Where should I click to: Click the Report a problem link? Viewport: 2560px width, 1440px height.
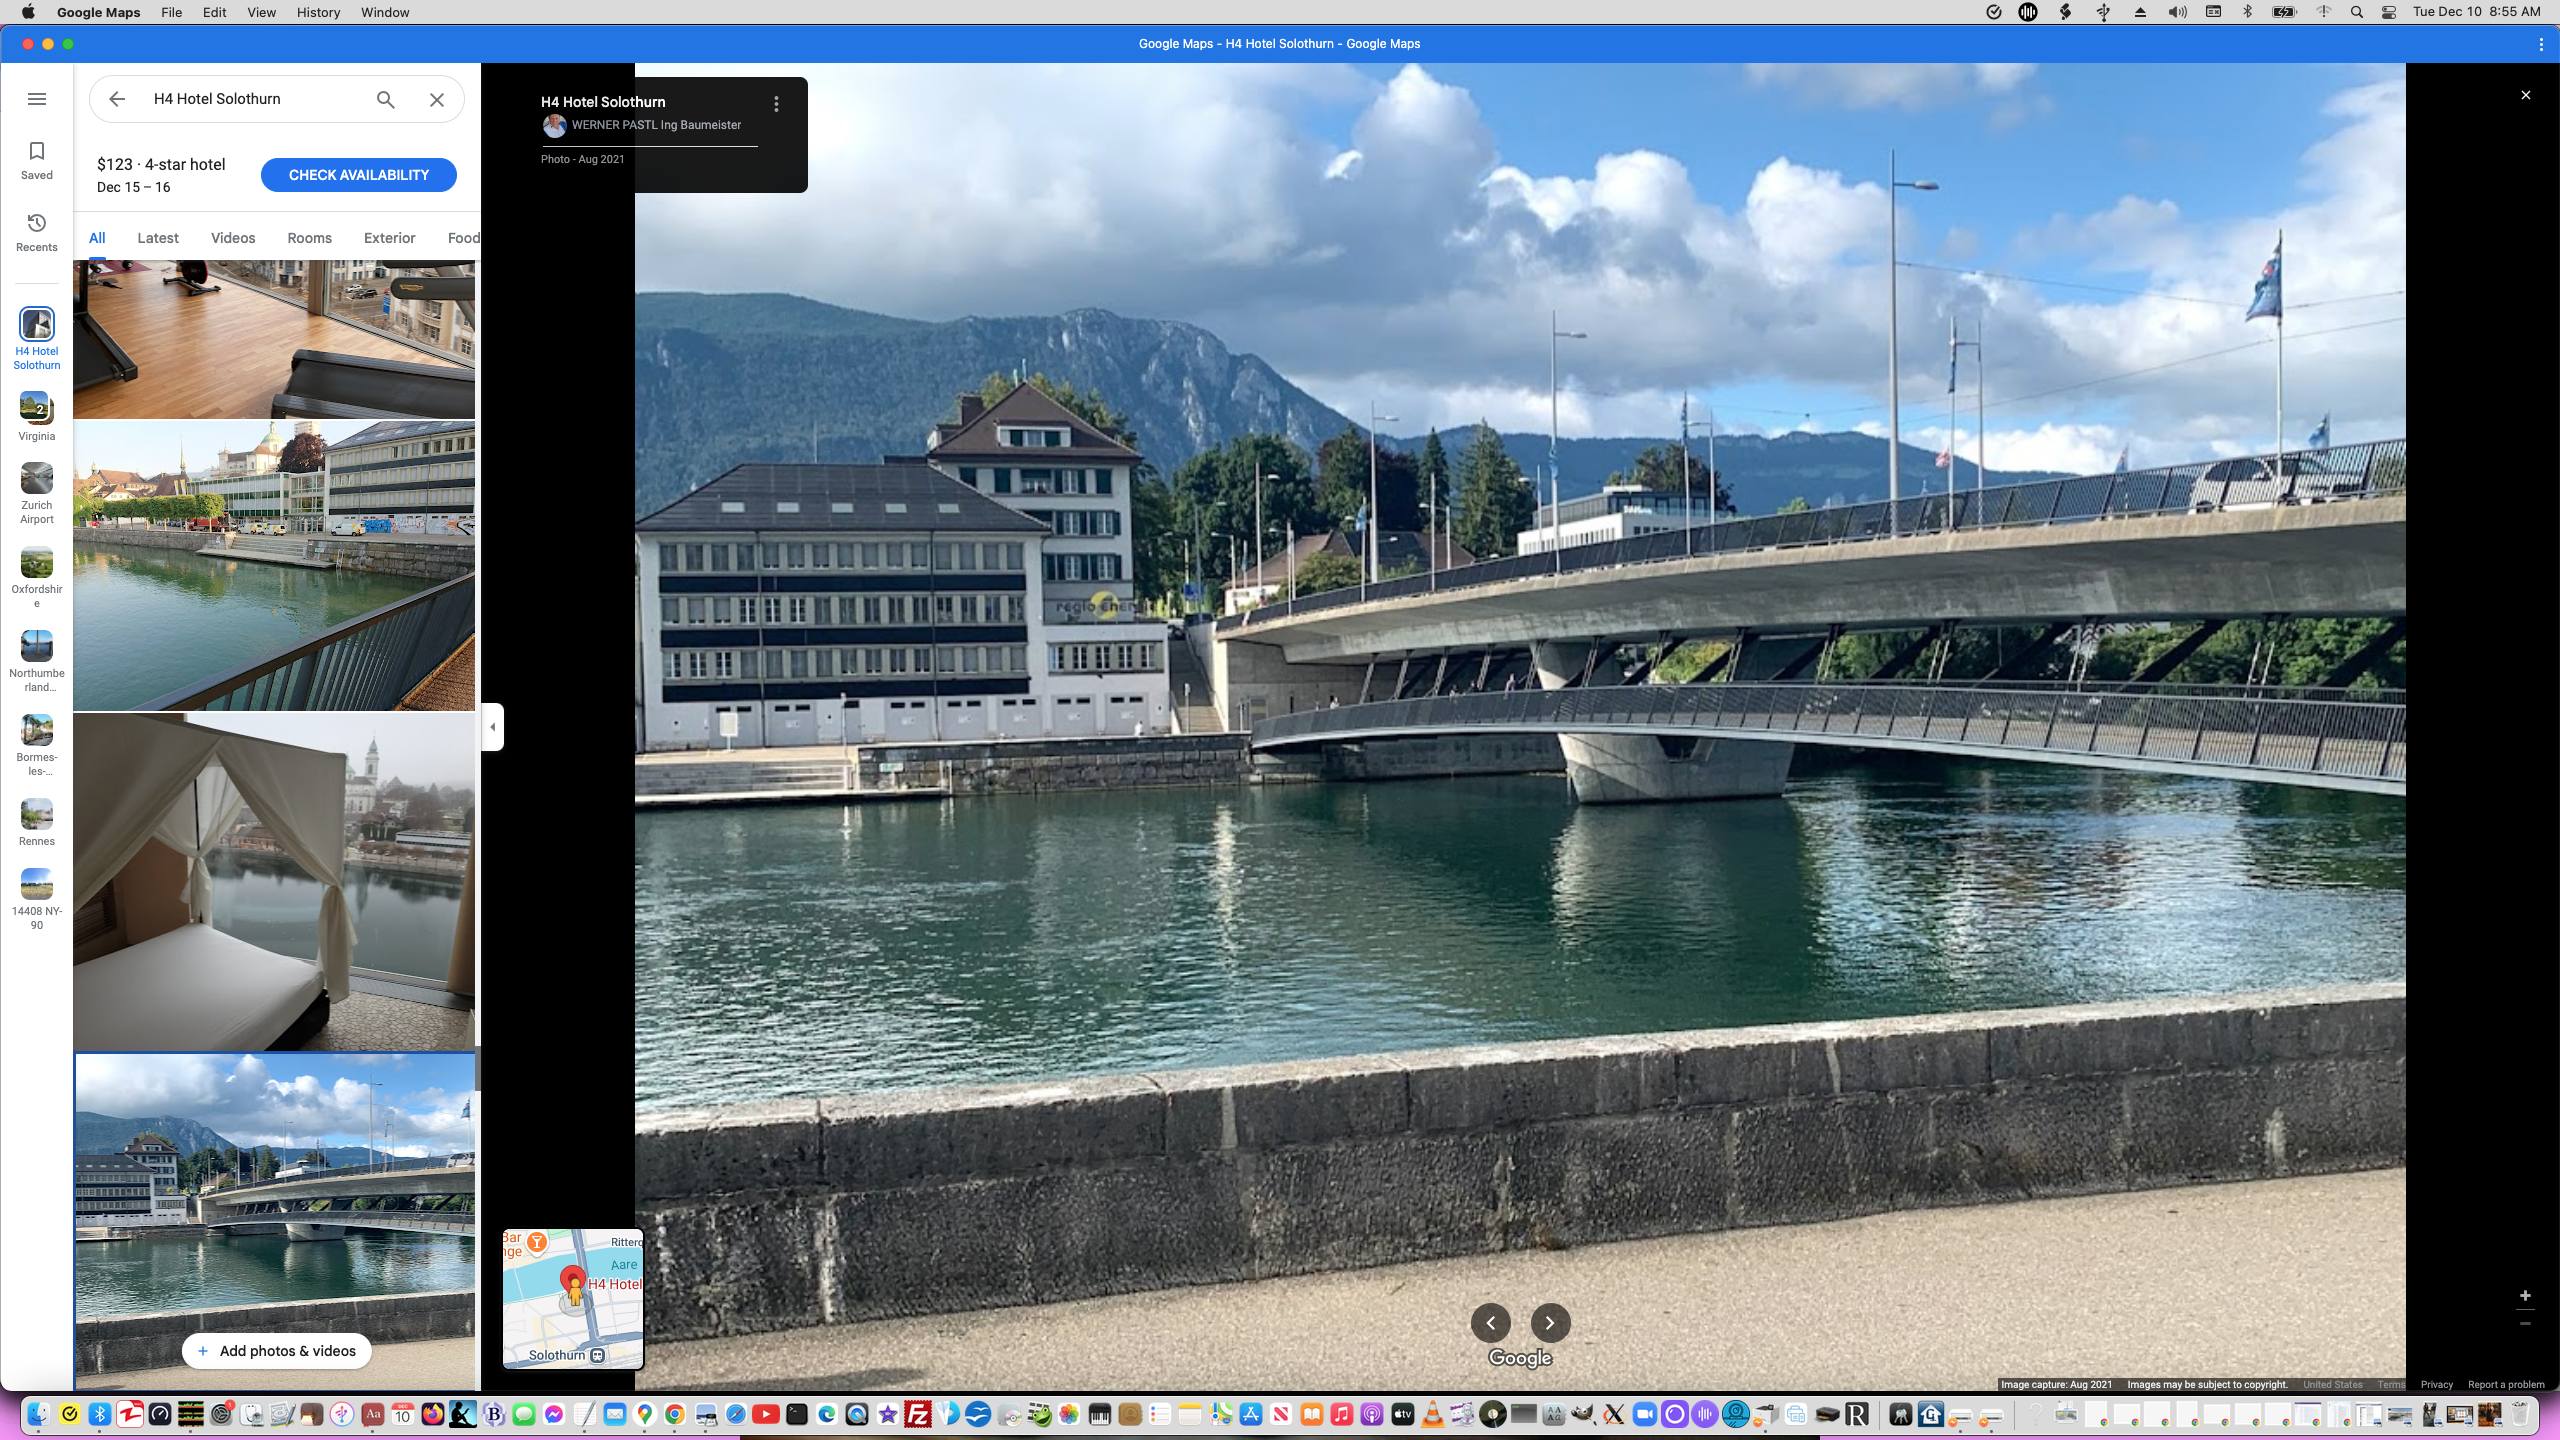[2505, 1385]
